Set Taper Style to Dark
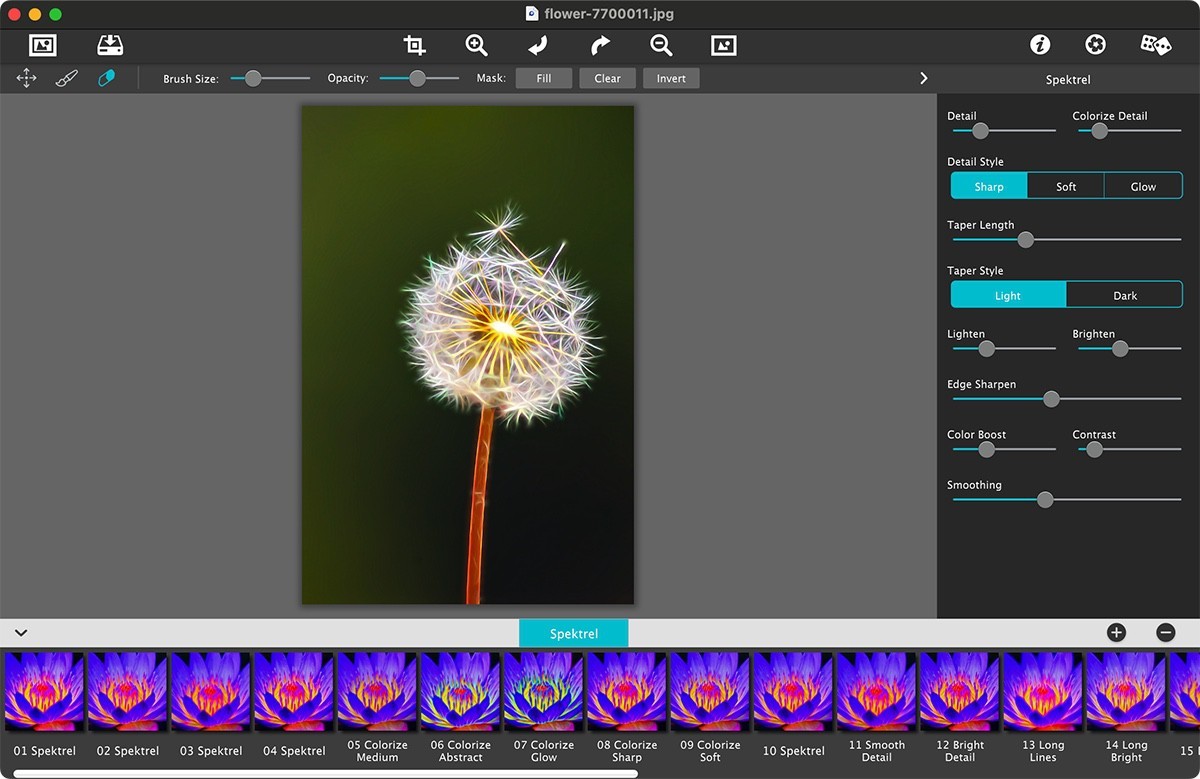 (x=1124, y=295)
